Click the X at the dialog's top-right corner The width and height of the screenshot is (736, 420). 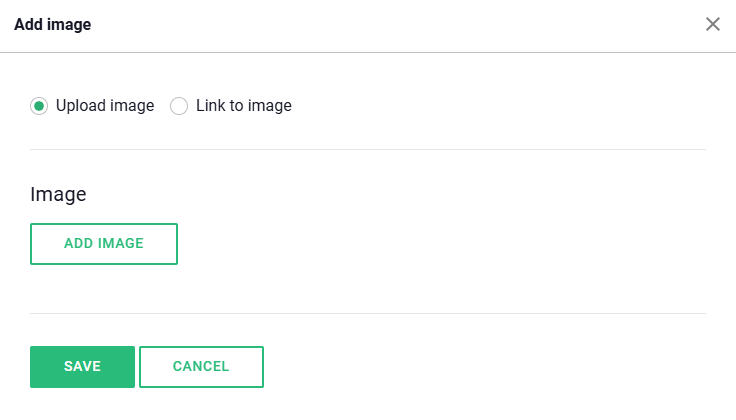tap(713, 24)
